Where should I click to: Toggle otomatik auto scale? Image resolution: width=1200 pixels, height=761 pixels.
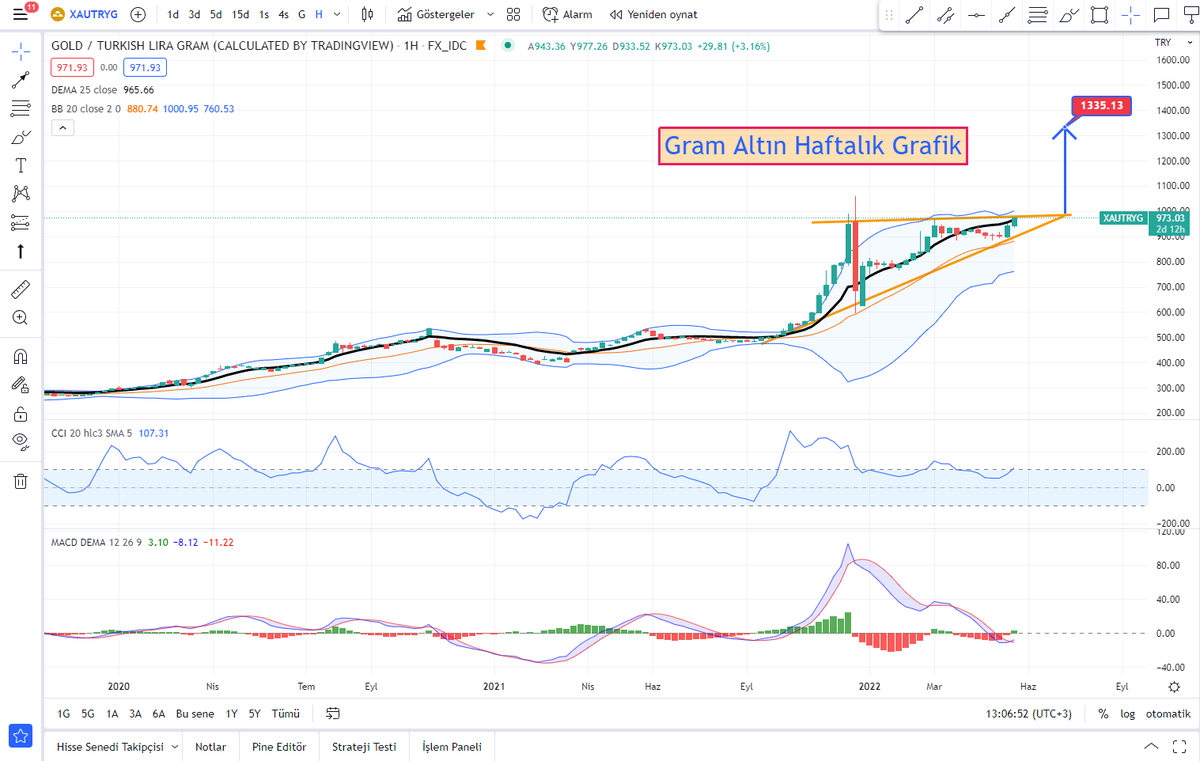(x=1168, y=714)
